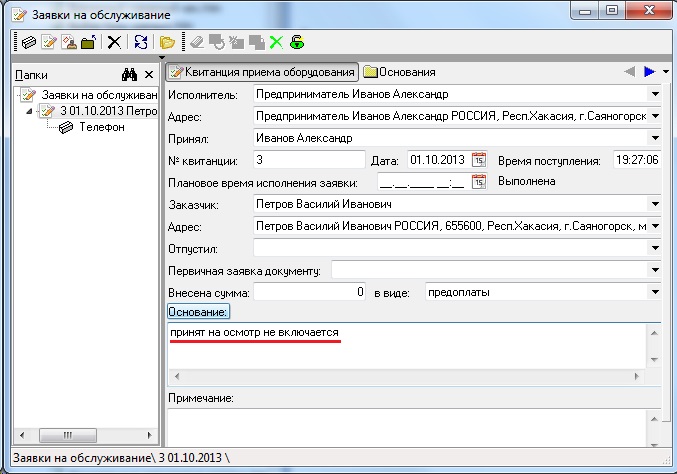
Task: Click the document with pencil toolbar icon
Action: pos(49,42)
